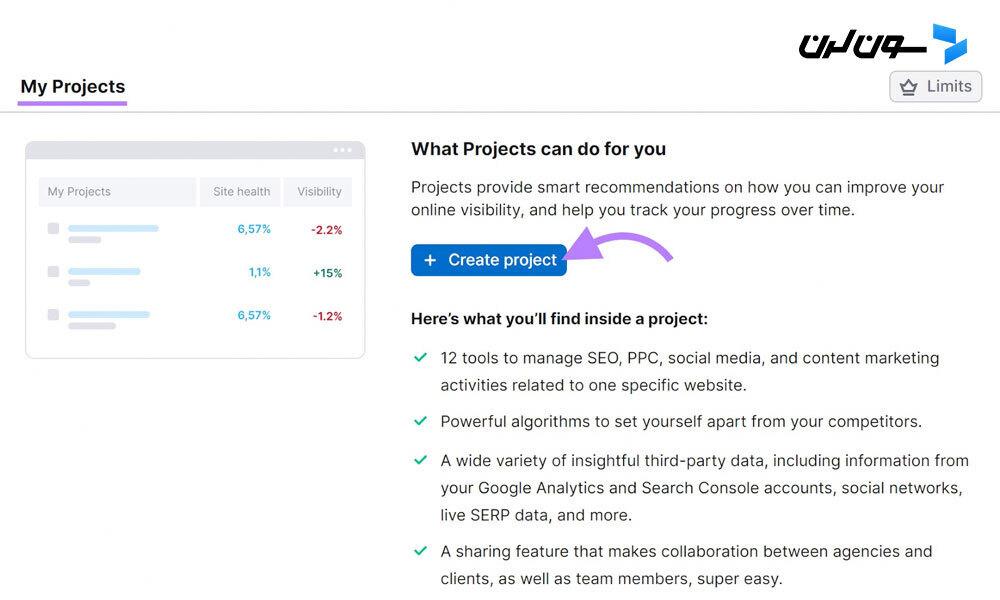Click green checkmark beside Powerful algorithms item
Viewport: 1000px width, 600px height.
pos(420,421)
